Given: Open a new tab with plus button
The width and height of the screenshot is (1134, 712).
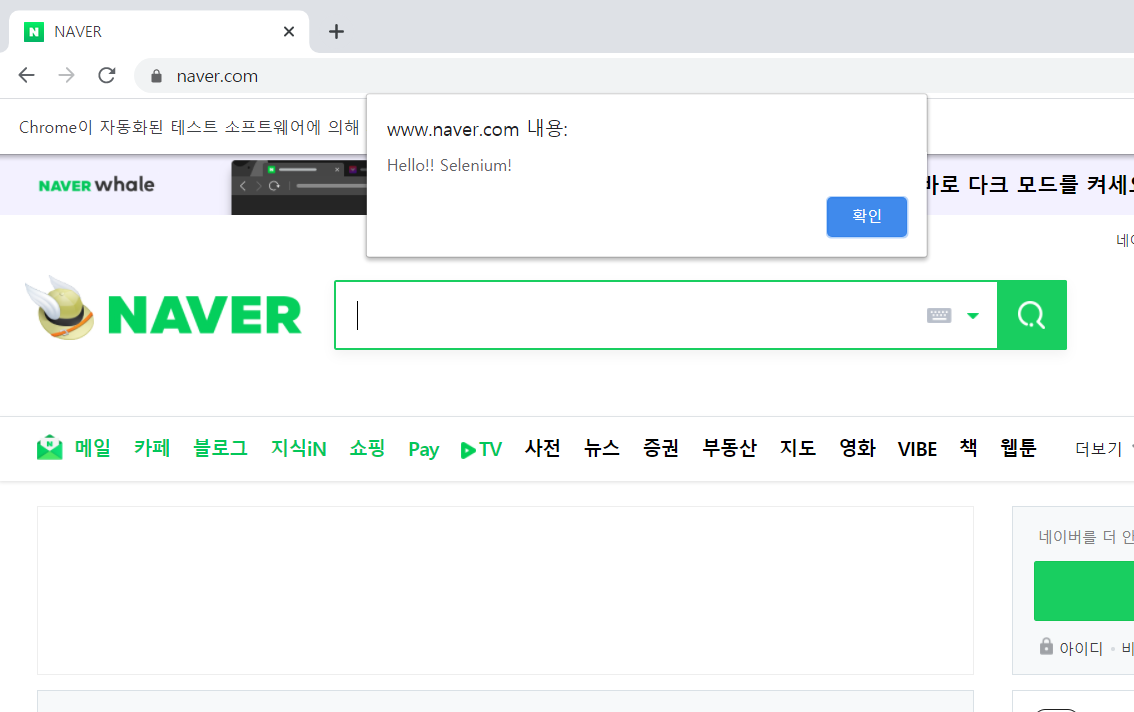Looking at the screenshot, I should click(336, 31).
